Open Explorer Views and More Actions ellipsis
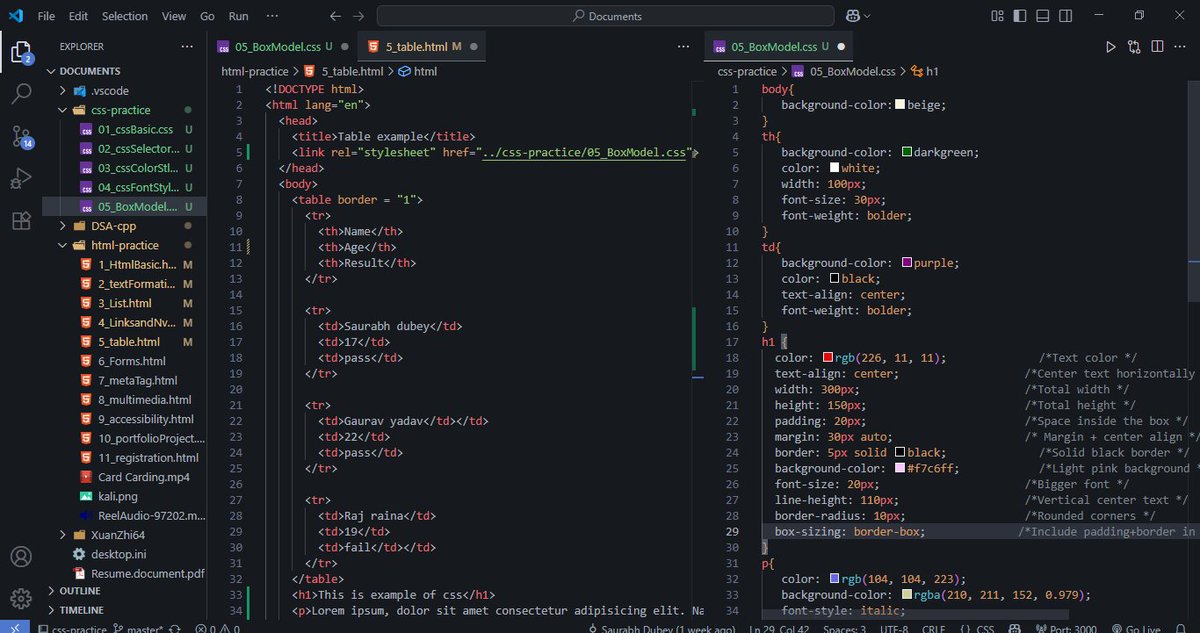Screen dimensions: 1200x633 [x=187, y=47]
